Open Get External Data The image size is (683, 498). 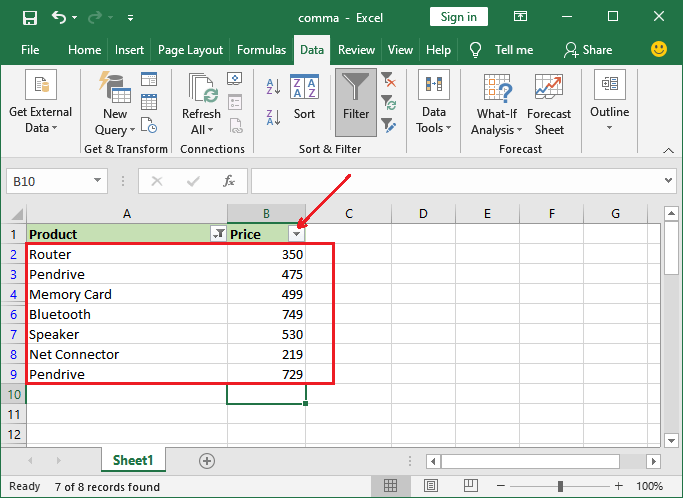41,102
